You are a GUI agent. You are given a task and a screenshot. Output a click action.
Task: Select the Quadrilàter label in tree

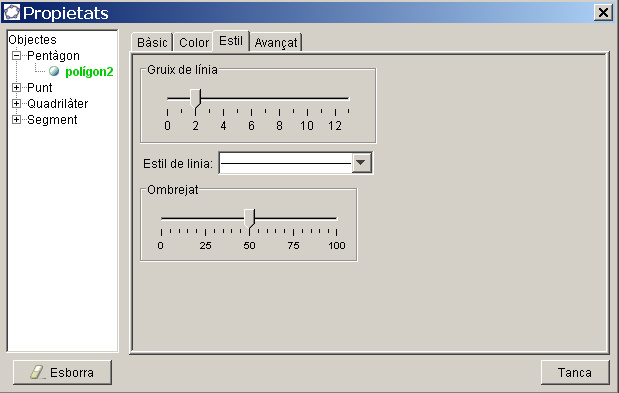(58, 103)
